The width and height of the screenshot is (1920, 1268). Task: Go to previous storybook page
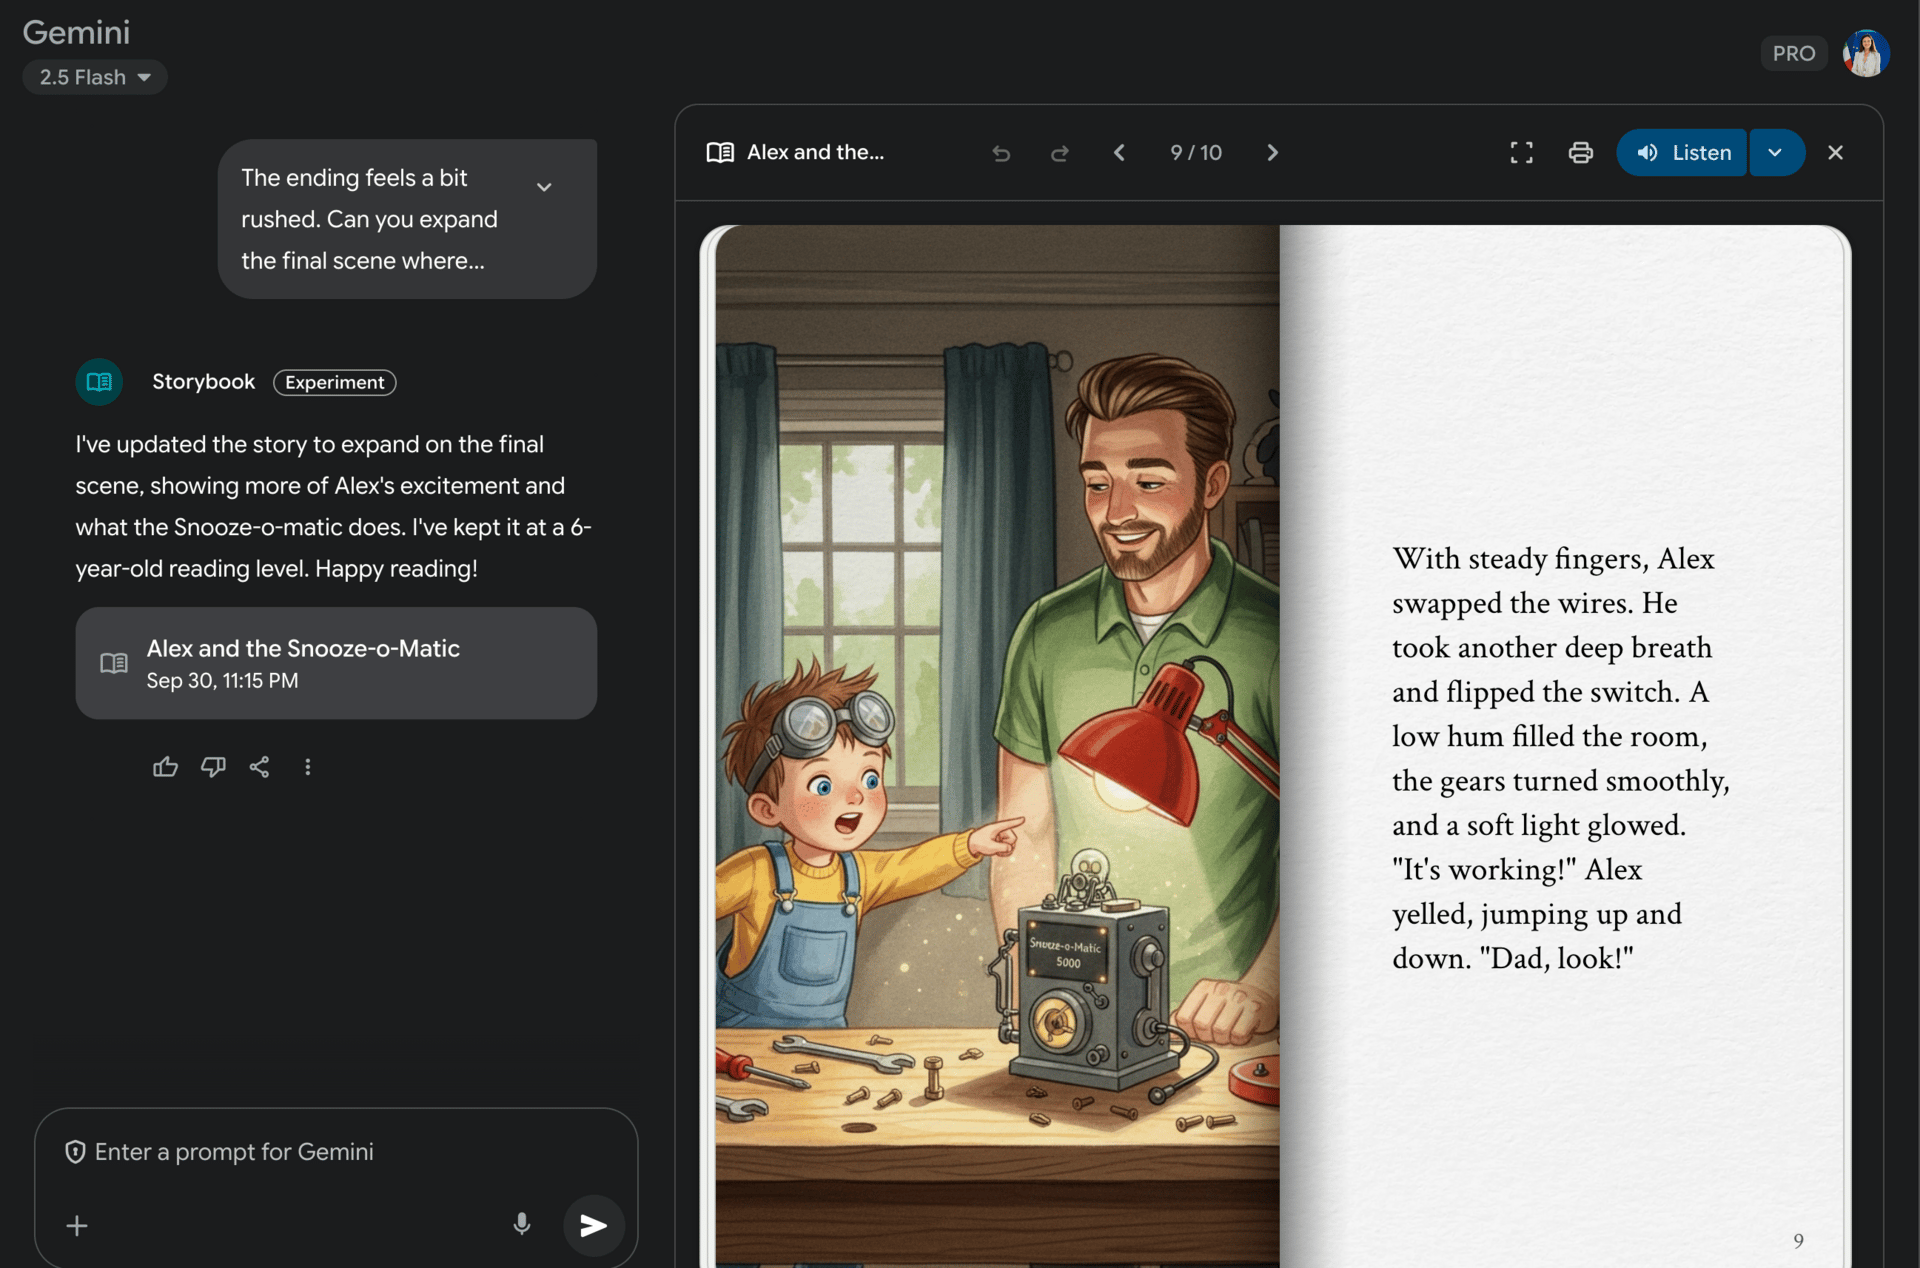tap(1119, 153)
